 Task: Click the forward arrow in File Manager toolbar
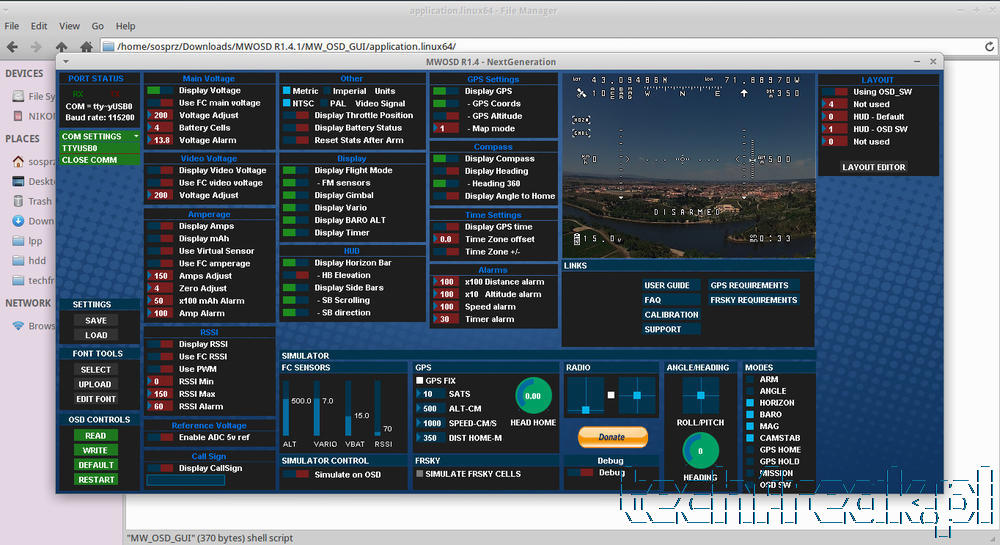(x=36, y=47)
